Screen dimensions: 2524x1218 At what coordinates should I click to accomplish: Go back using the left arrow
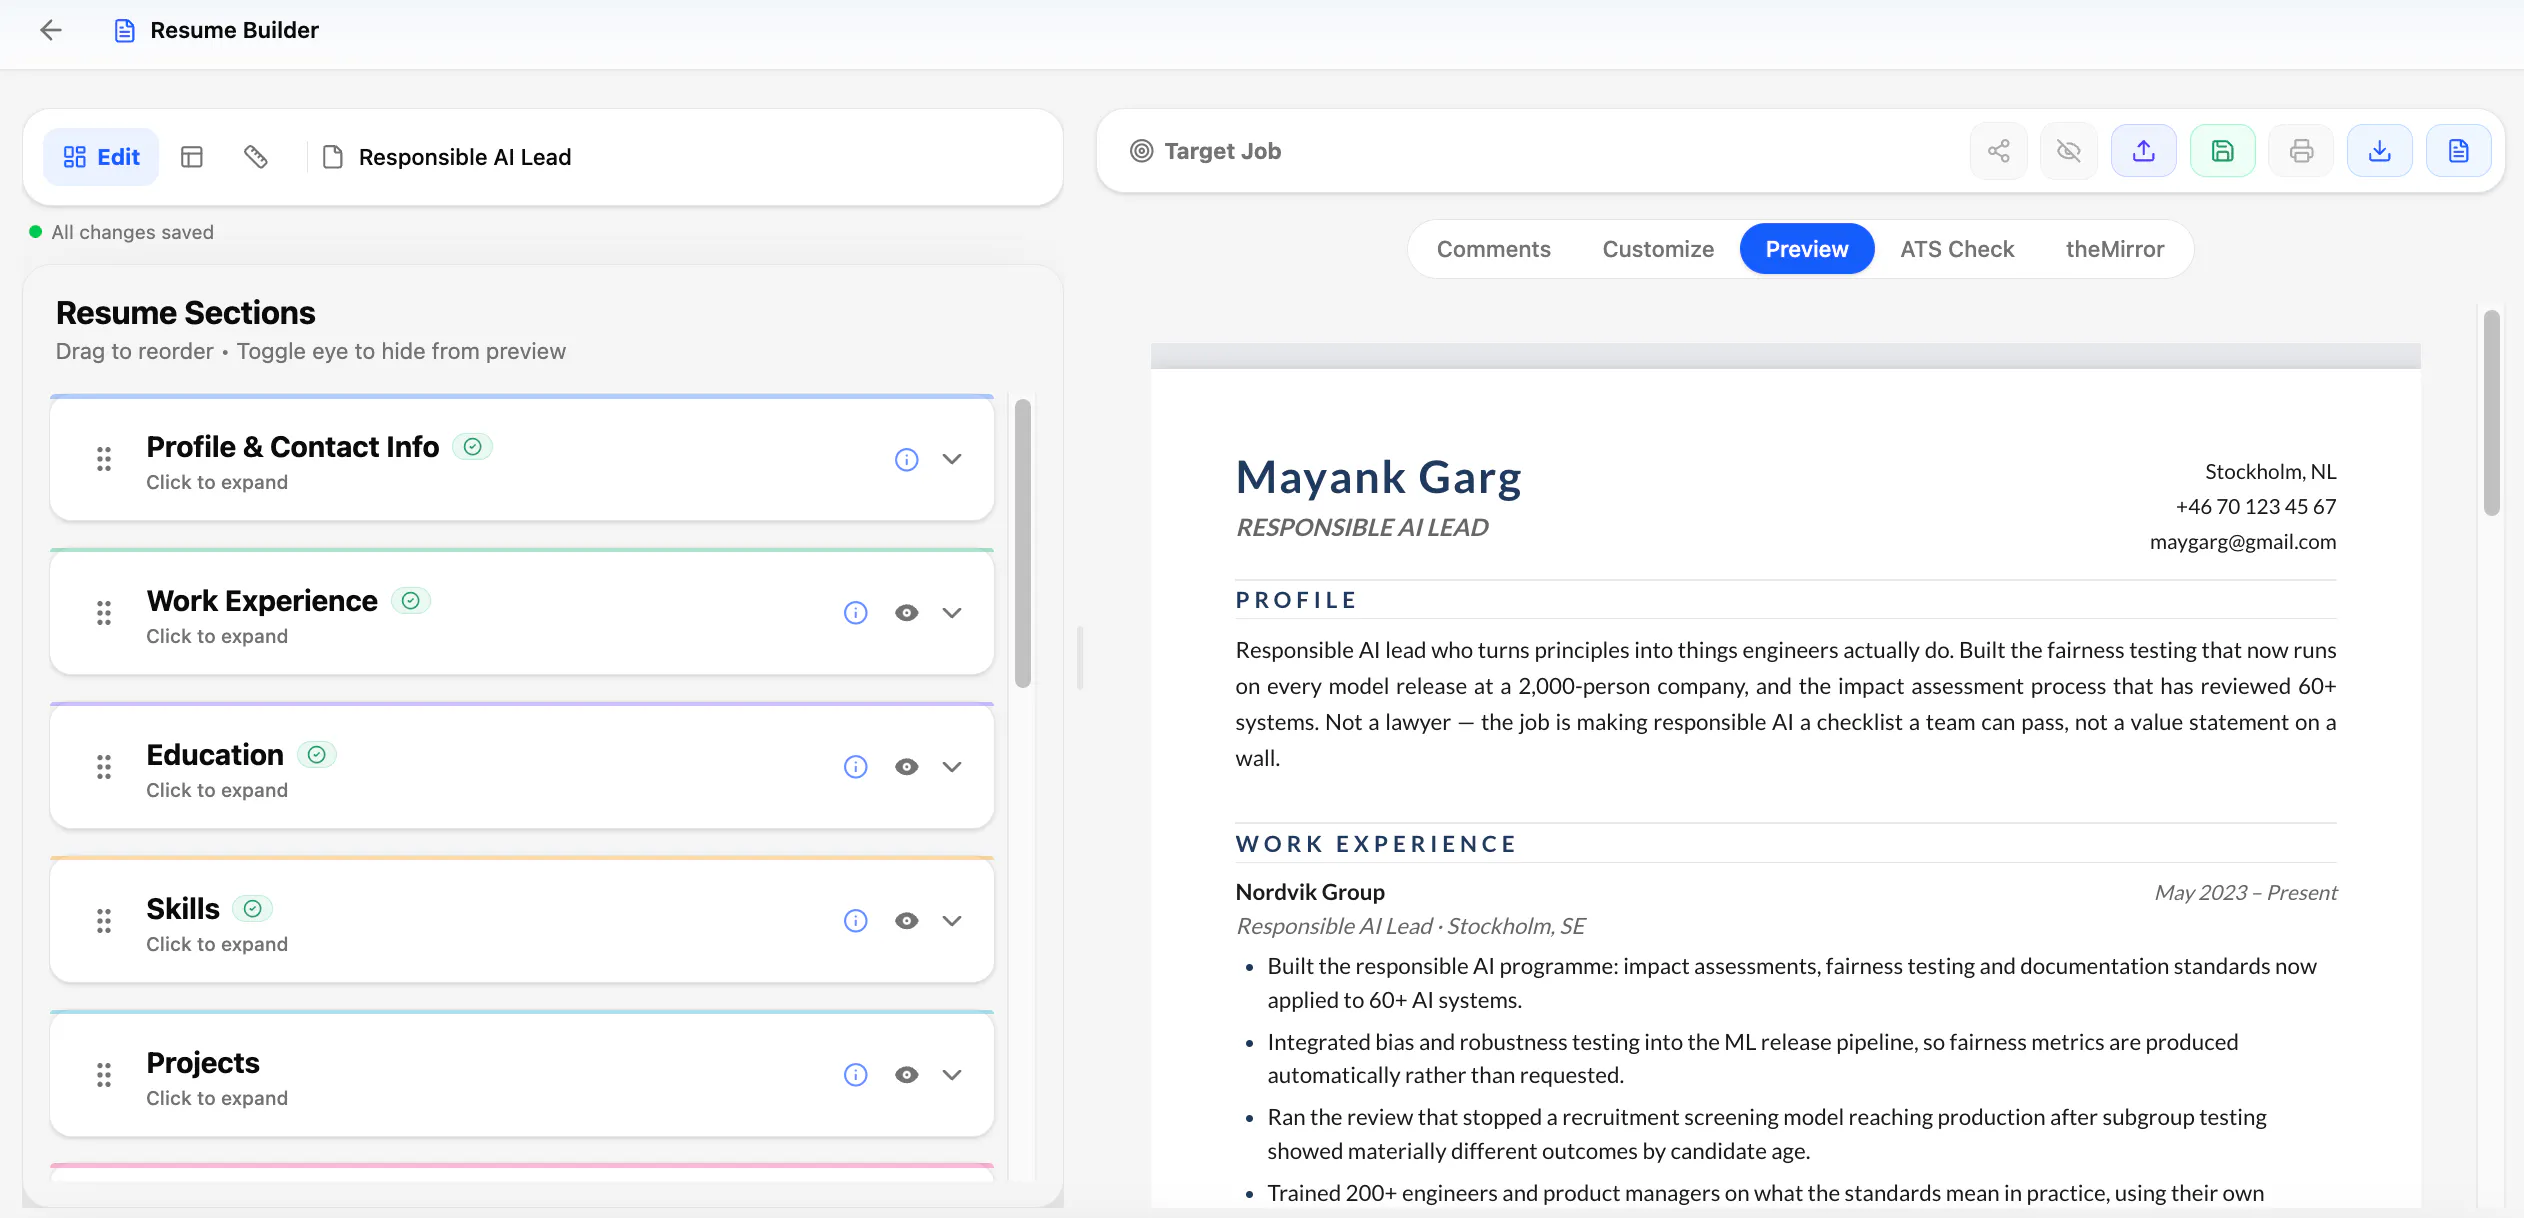click(x=51, y=30)
